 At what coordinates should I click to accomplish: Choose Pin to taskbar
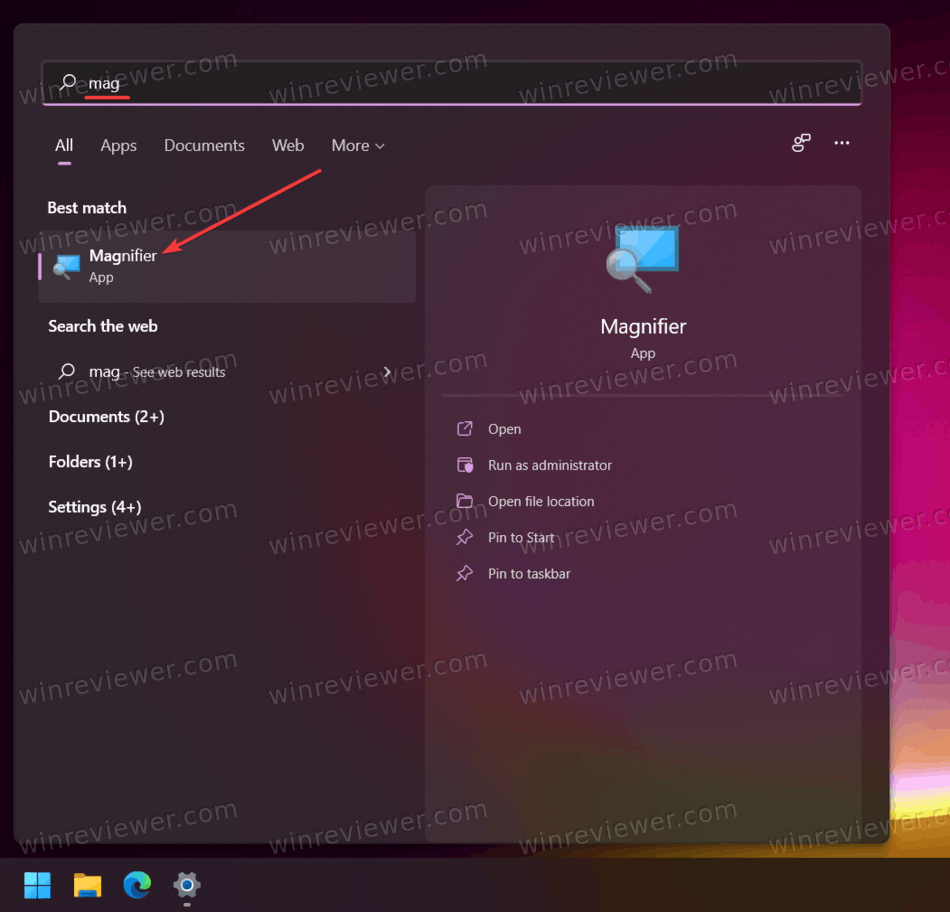click(x=529, y=574)
